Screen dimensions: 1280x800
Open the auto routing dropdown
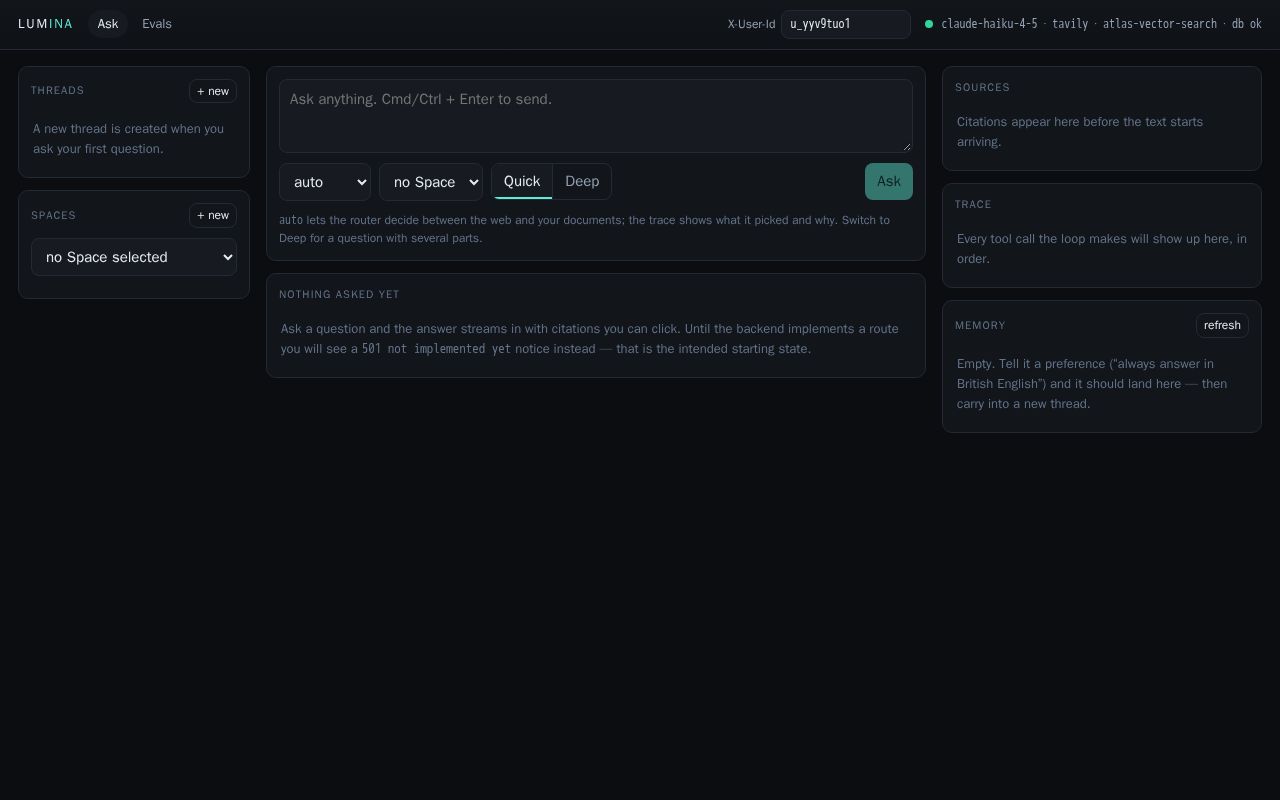point(325,182)
